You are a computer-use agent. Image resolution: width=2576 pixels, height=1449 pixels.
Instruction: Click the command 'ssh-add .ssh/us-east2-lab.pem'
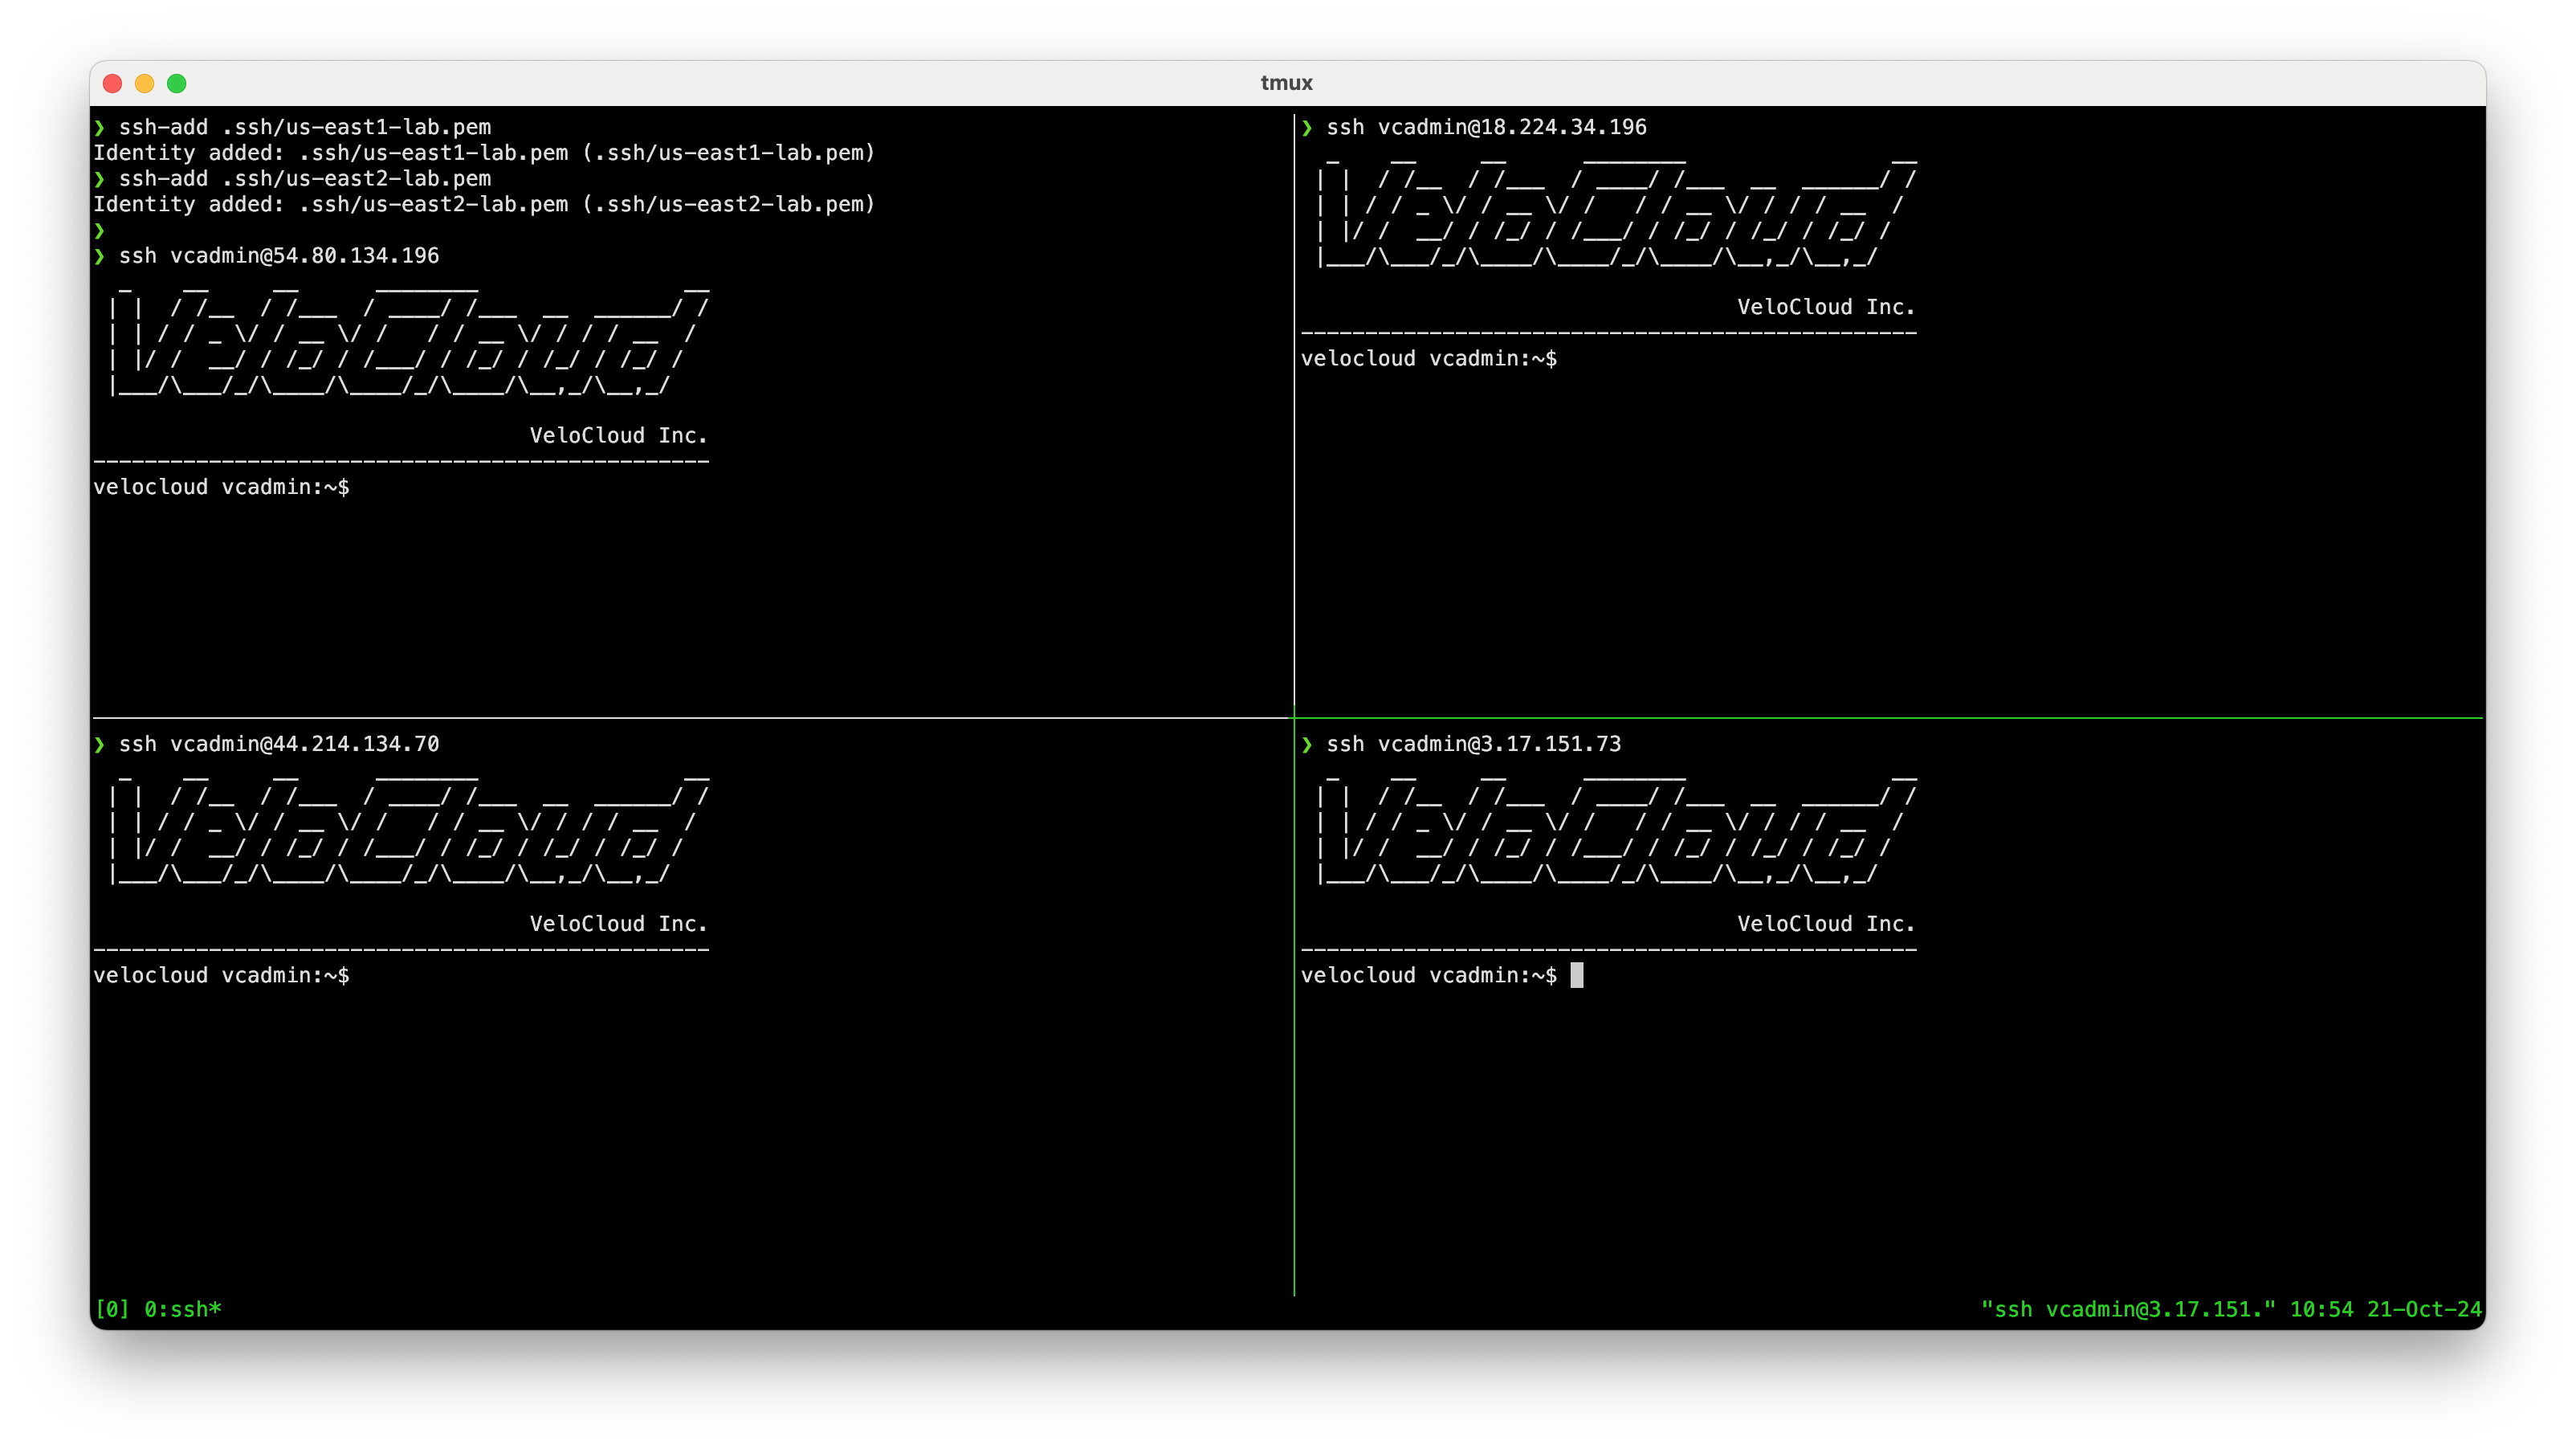click(305, 179)
